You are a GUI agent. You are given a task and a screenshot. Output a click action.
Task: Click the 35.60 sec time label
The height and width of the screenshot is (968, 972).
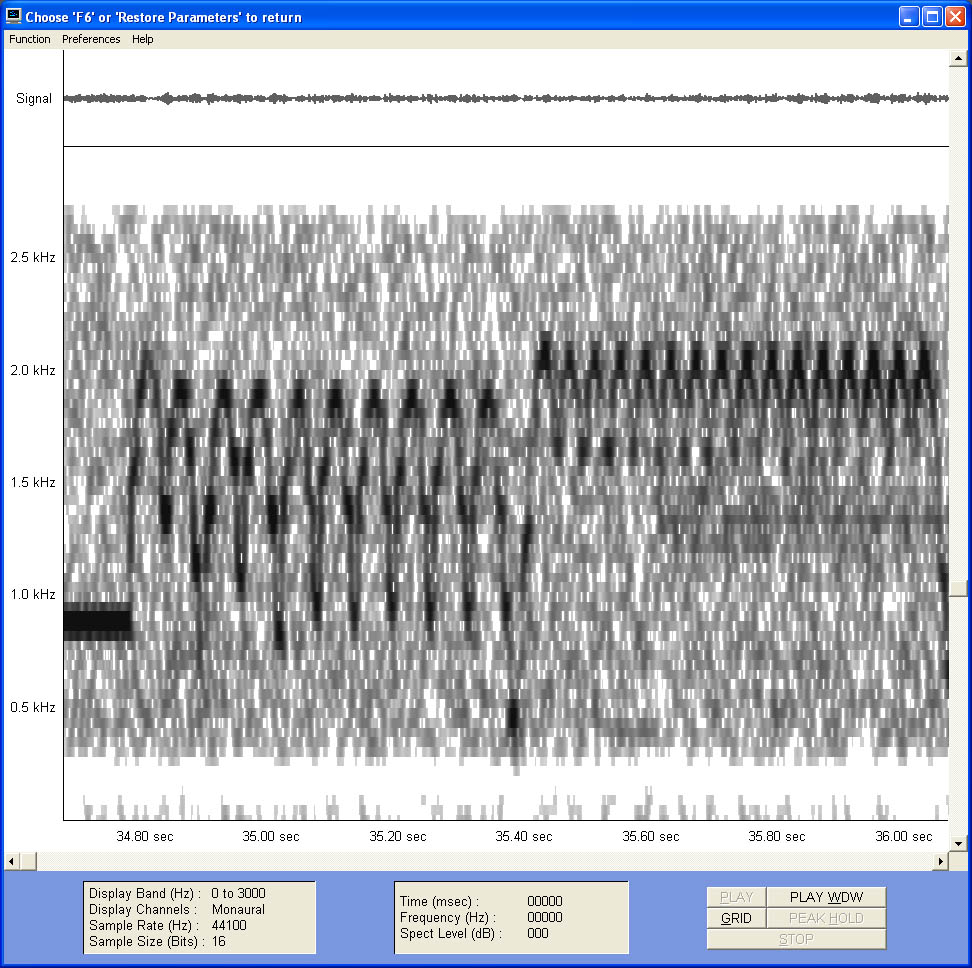651,836
